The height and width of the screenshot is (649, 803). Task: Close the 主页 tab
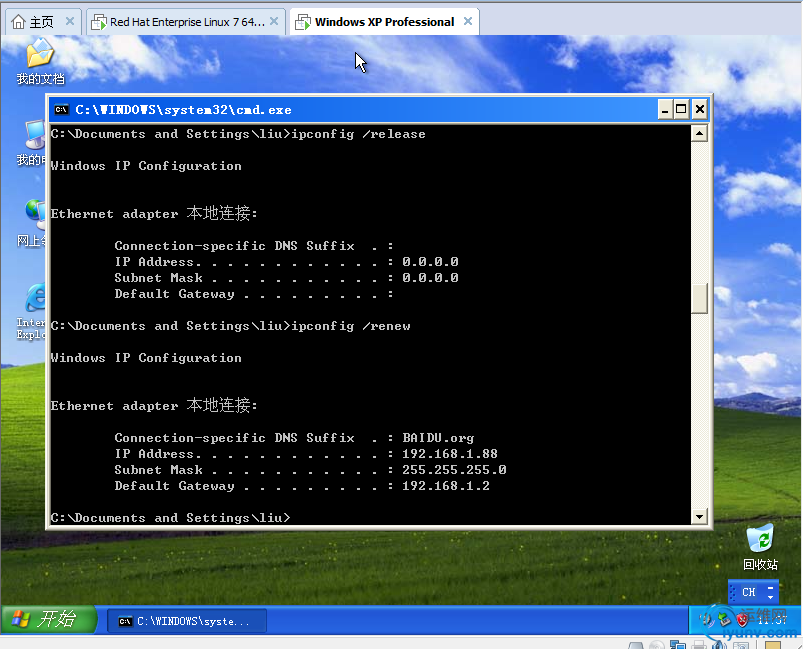[70, 22]
